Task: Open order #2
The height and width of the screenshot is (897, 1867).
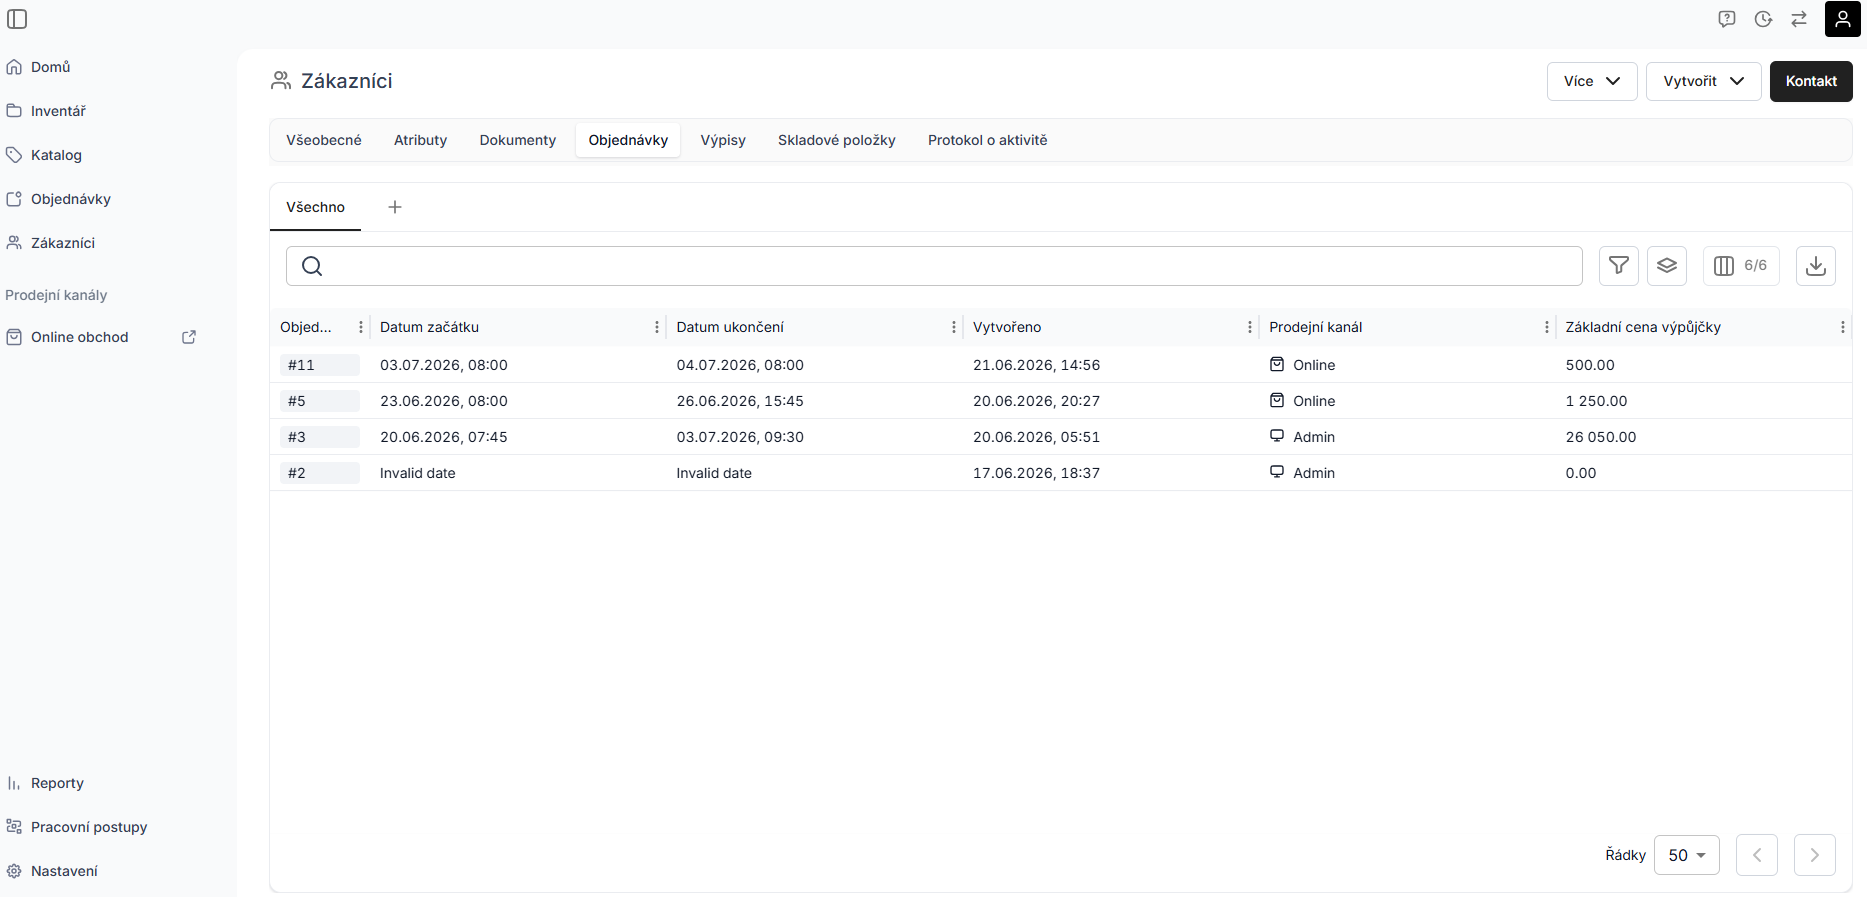Action: (x=319, y=473)
